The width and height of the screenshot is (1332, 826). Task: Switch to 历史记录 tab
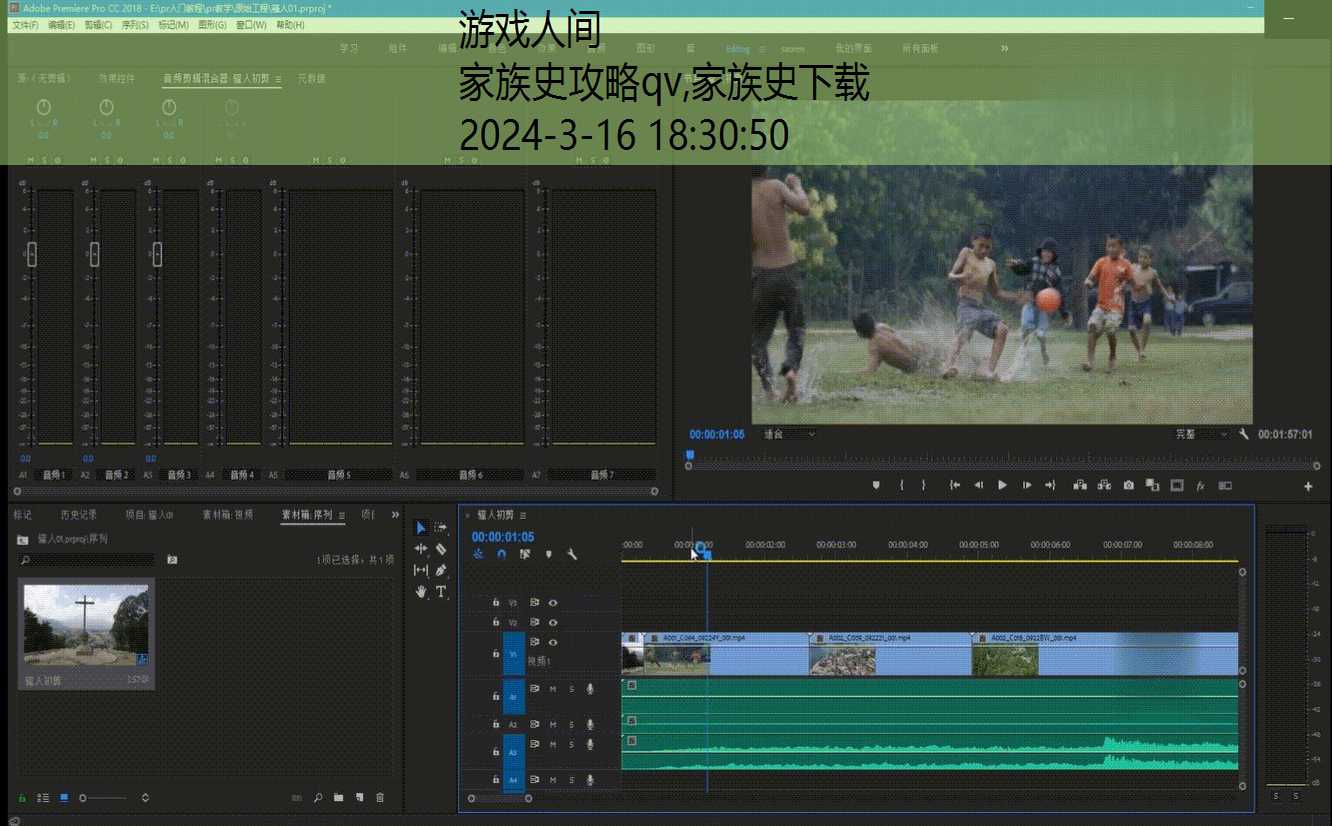click(78, 515)
